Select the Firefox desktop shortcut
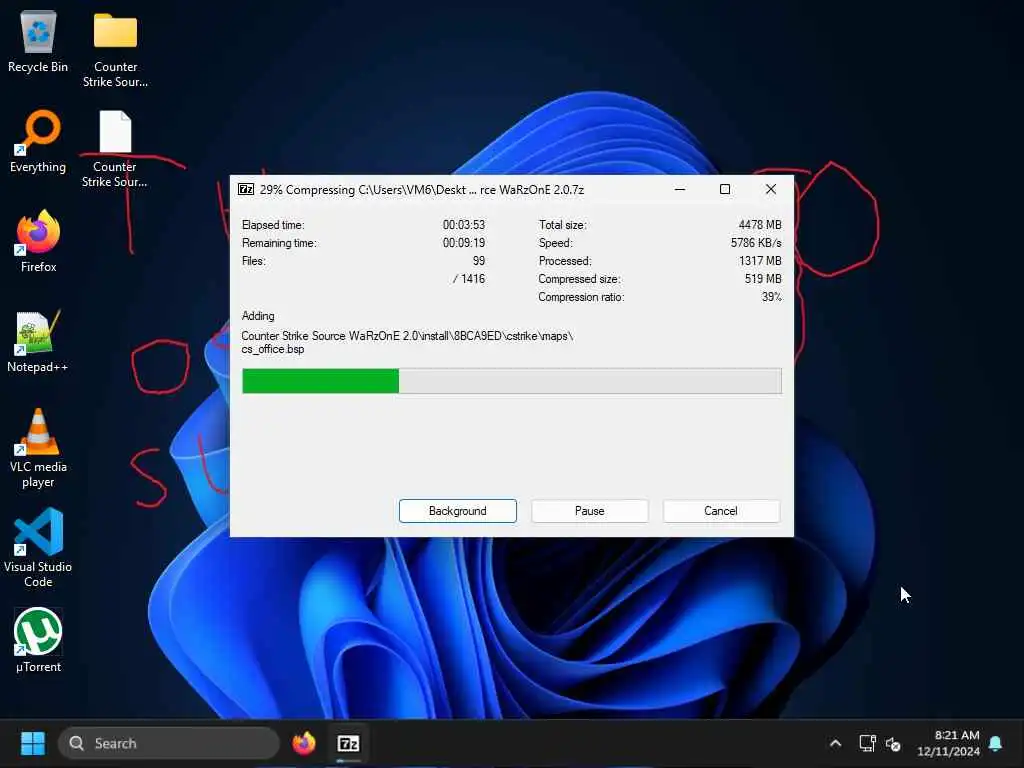 (x=38, y=242)
